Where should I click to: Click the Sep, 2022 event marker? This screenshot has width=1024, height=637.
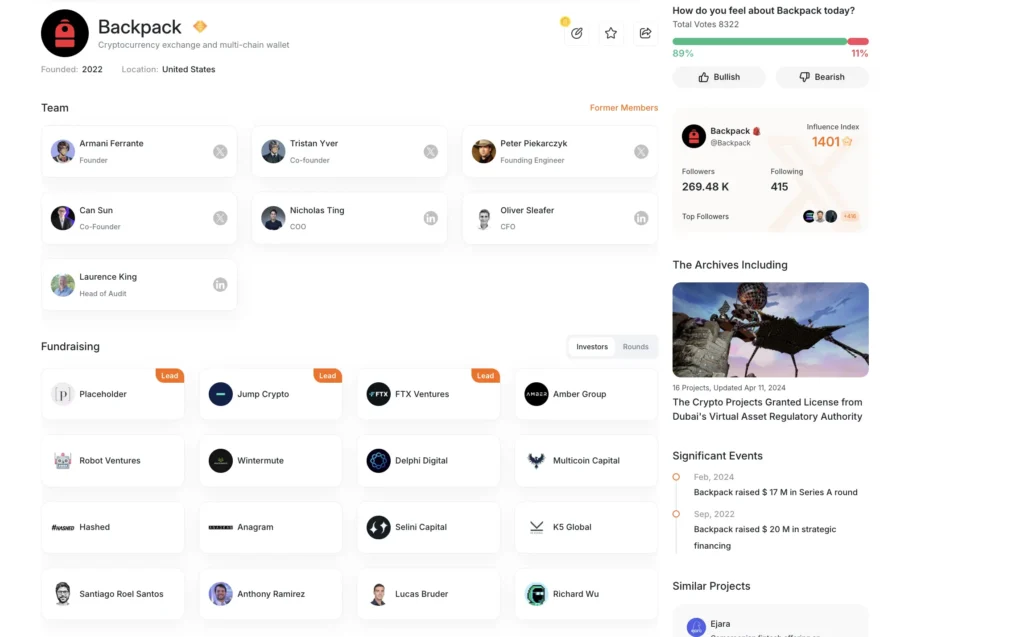(x=677, y=514)
